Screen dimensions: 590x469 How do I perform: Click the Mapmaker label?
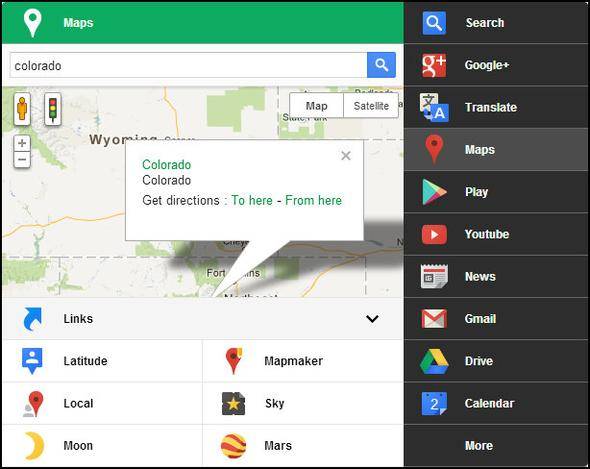293,361
